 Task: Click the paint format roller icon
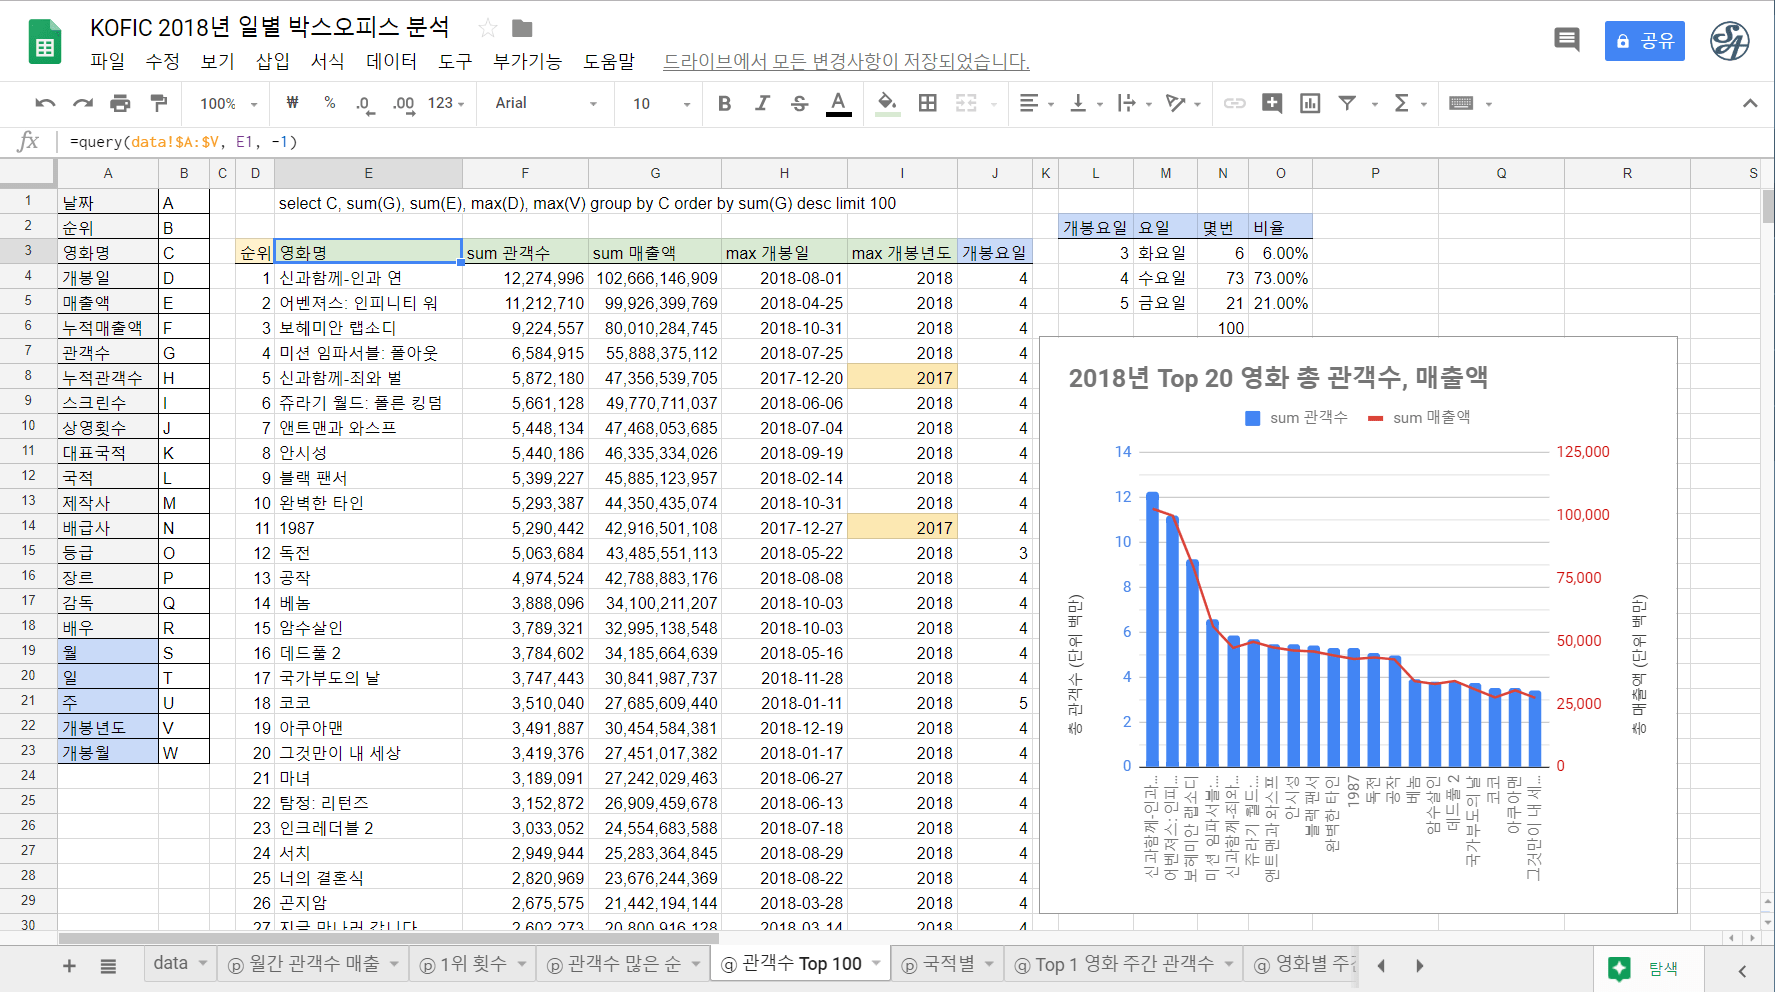[158, 103]
